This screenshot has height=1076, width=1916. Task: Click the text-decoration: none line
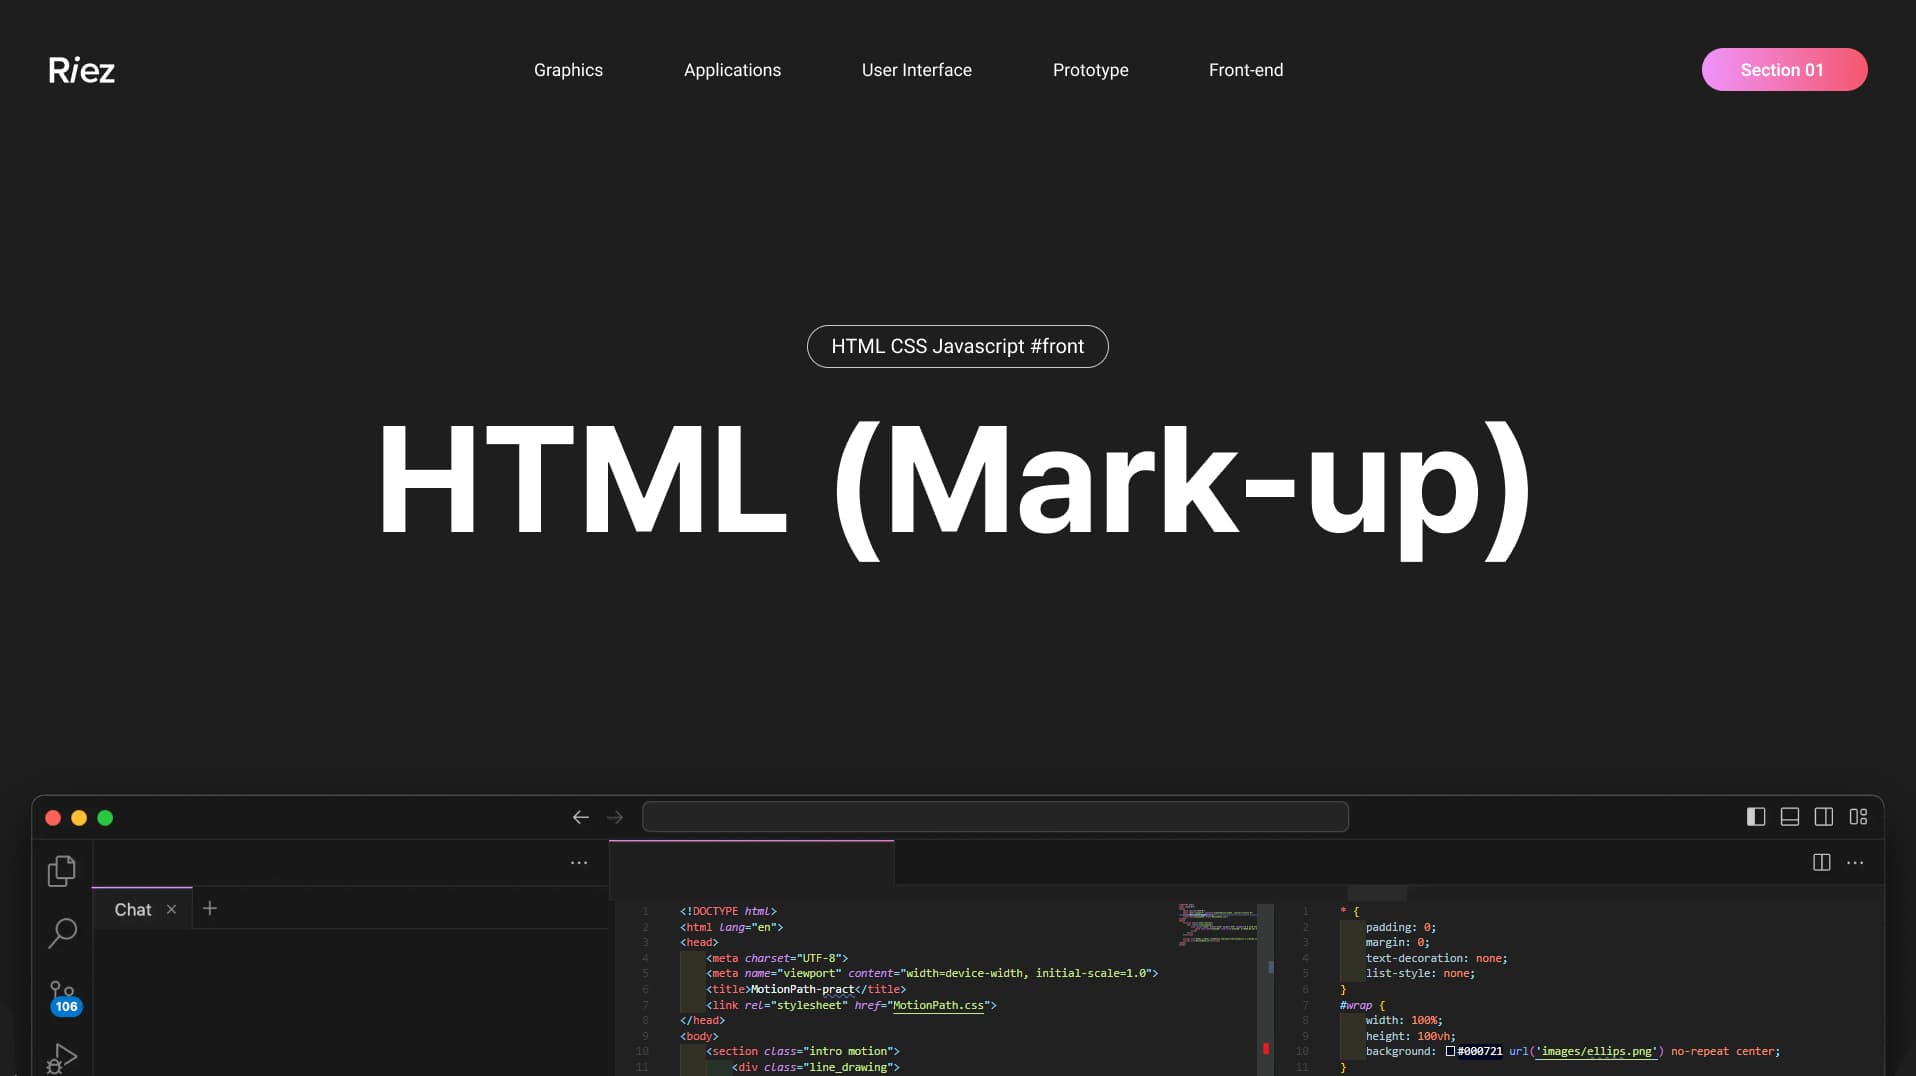click(1436, 958)
